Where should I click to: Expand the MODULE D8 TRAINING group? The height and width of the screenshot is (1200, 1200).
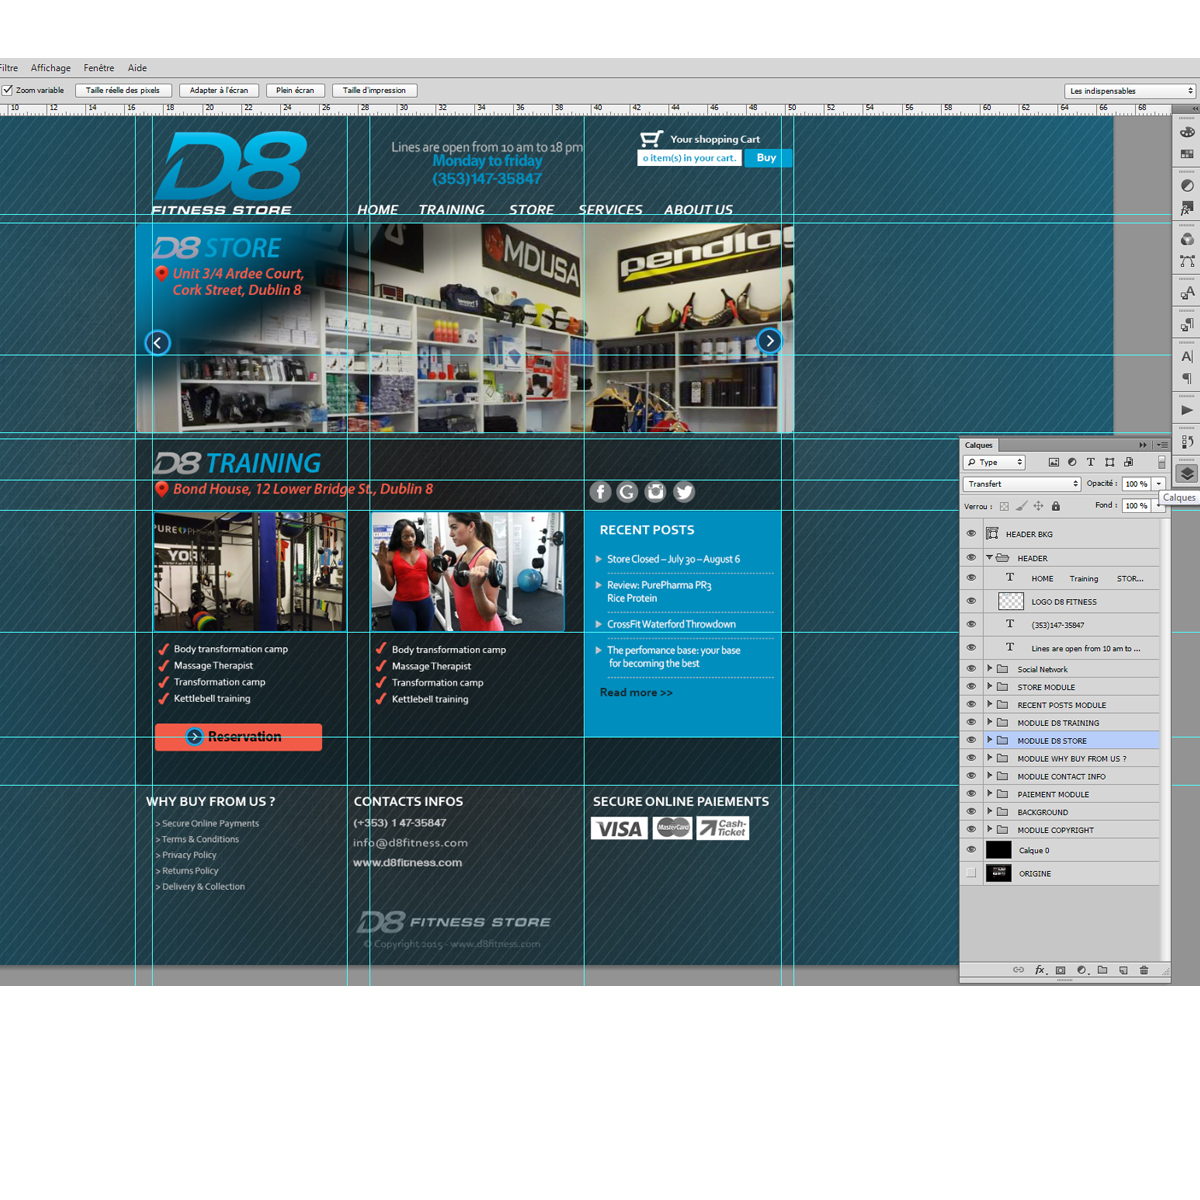(x=990, y=722)
